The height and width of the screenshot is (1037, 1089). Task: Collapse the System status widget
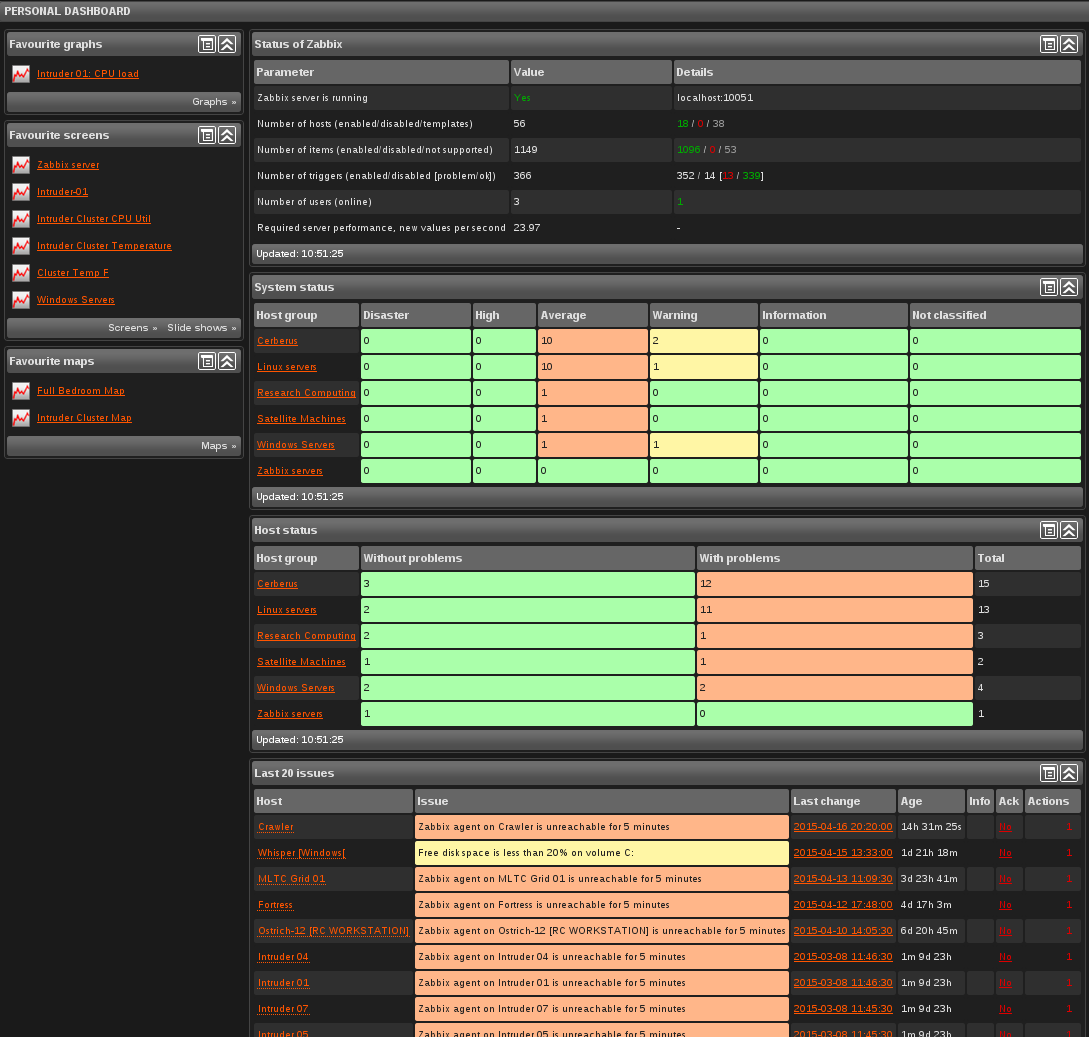(x=1069, y=287)
